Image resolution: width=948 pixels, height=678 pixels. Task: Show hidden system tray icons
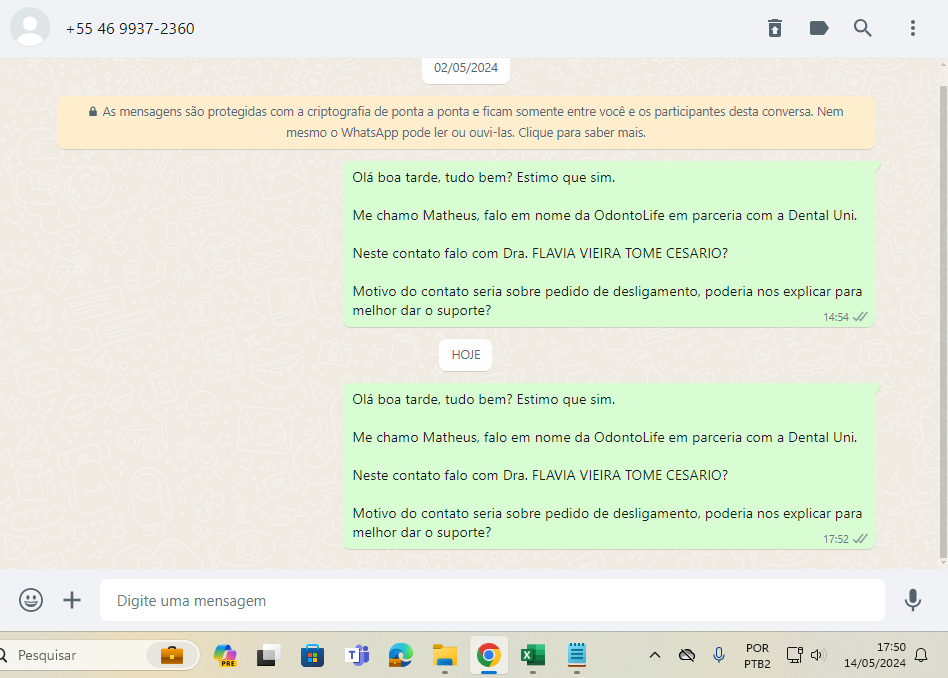pyautogui.click(x=655, y=656)
